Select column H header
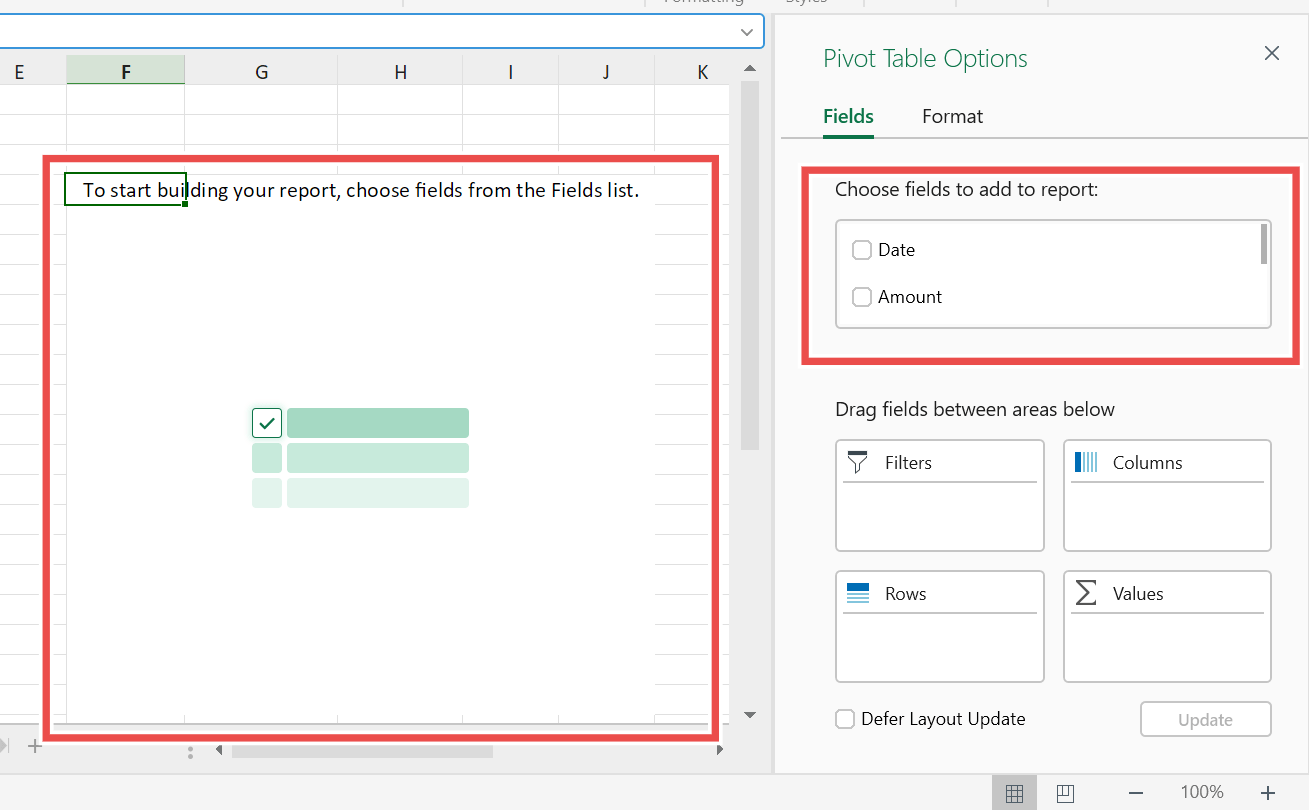The height and width of the screenshot is (810, 1309). (400, 71)
